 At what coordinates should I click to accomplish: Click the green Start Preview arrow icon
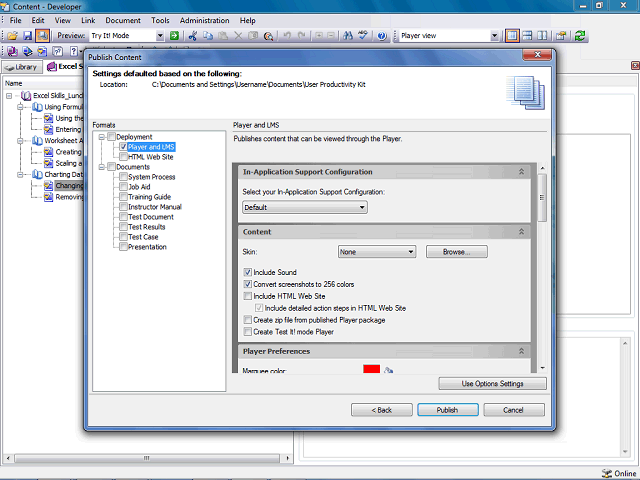click(174, 36)
